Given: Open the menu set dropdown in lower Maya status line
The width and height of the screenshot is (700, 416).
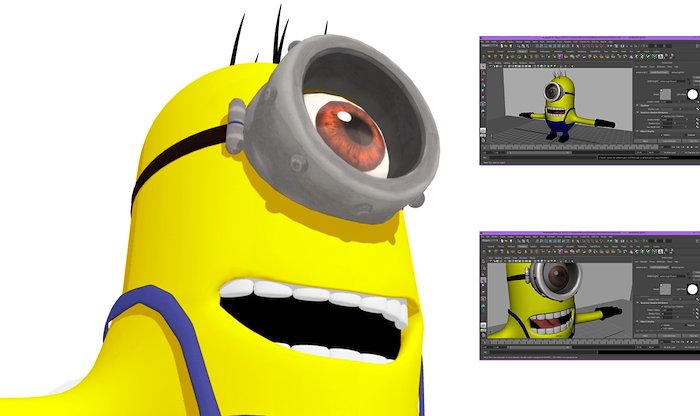Looking at the screenshot, I should tap(490, 241).
